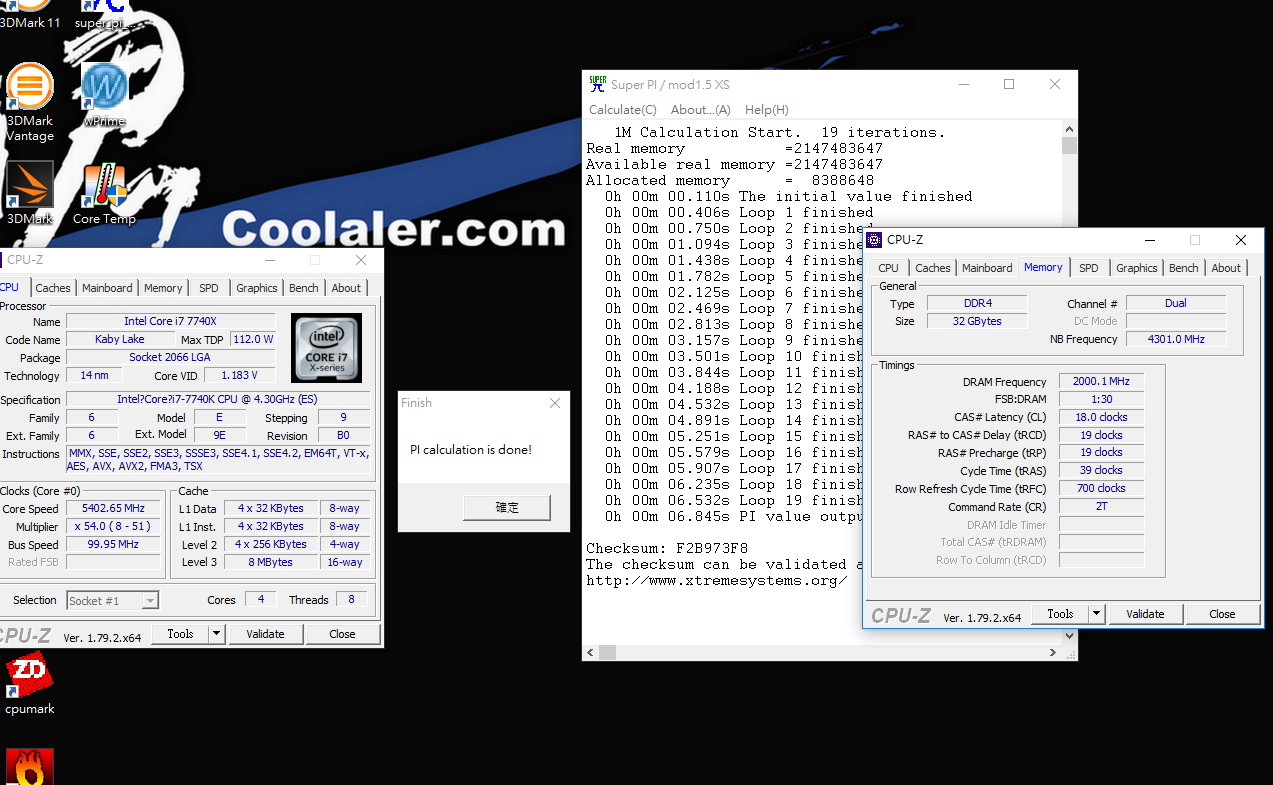The width and height of the screenshot is (1273, 785).
Task: Click Close button in left CPU-Z window
Action: (342, 634)
